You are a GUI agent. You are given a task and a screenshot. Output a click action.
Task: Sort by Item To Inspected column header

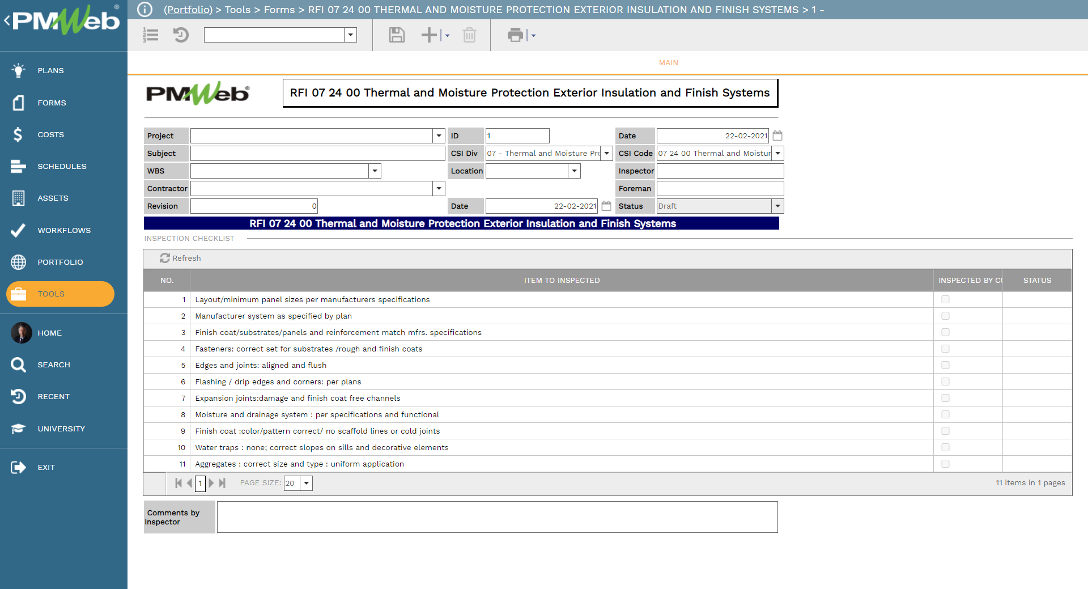(x=562, y=280)
